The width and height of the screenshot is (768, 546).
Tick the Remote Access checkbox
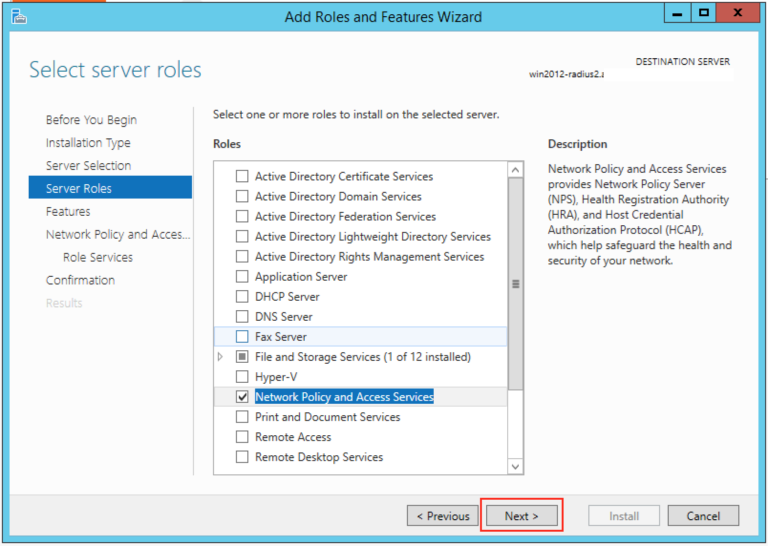(x=242, y=437)
